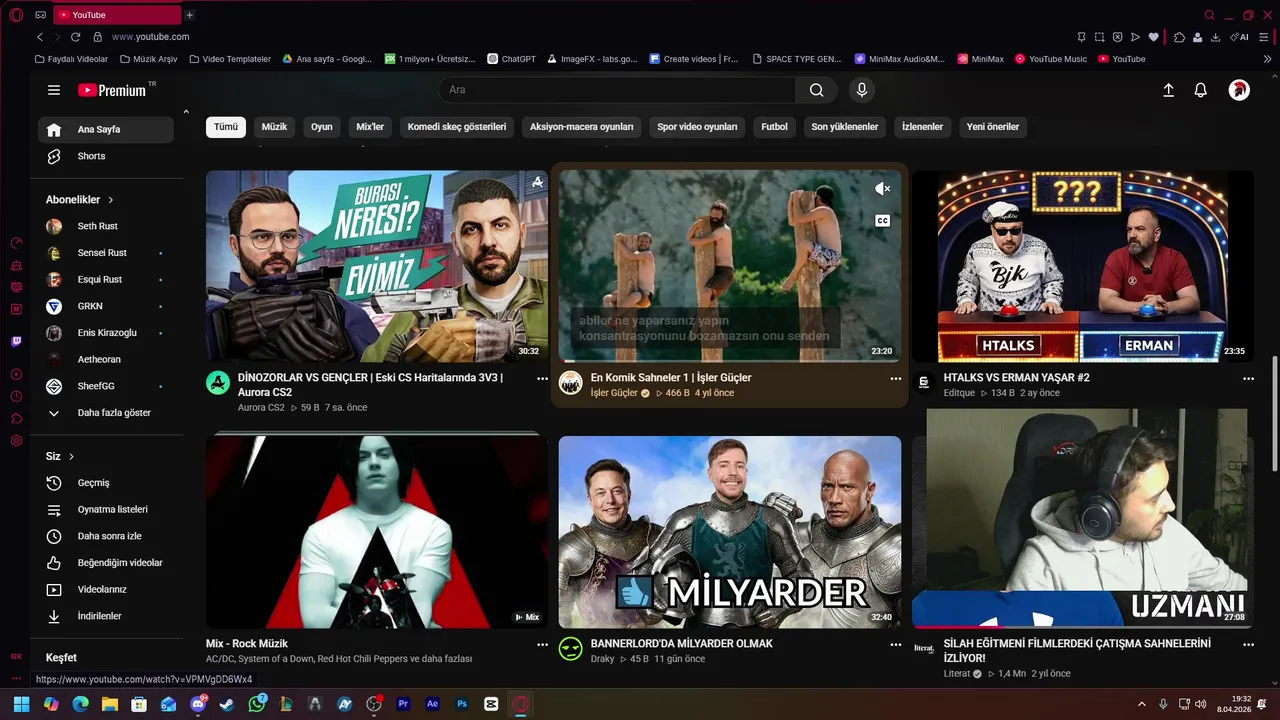The width and height of the screenshot is (1280, 720).
Task: Click the heart bookmark icon in address bar
Action: pyautogui.click(x=1153, y=37)
